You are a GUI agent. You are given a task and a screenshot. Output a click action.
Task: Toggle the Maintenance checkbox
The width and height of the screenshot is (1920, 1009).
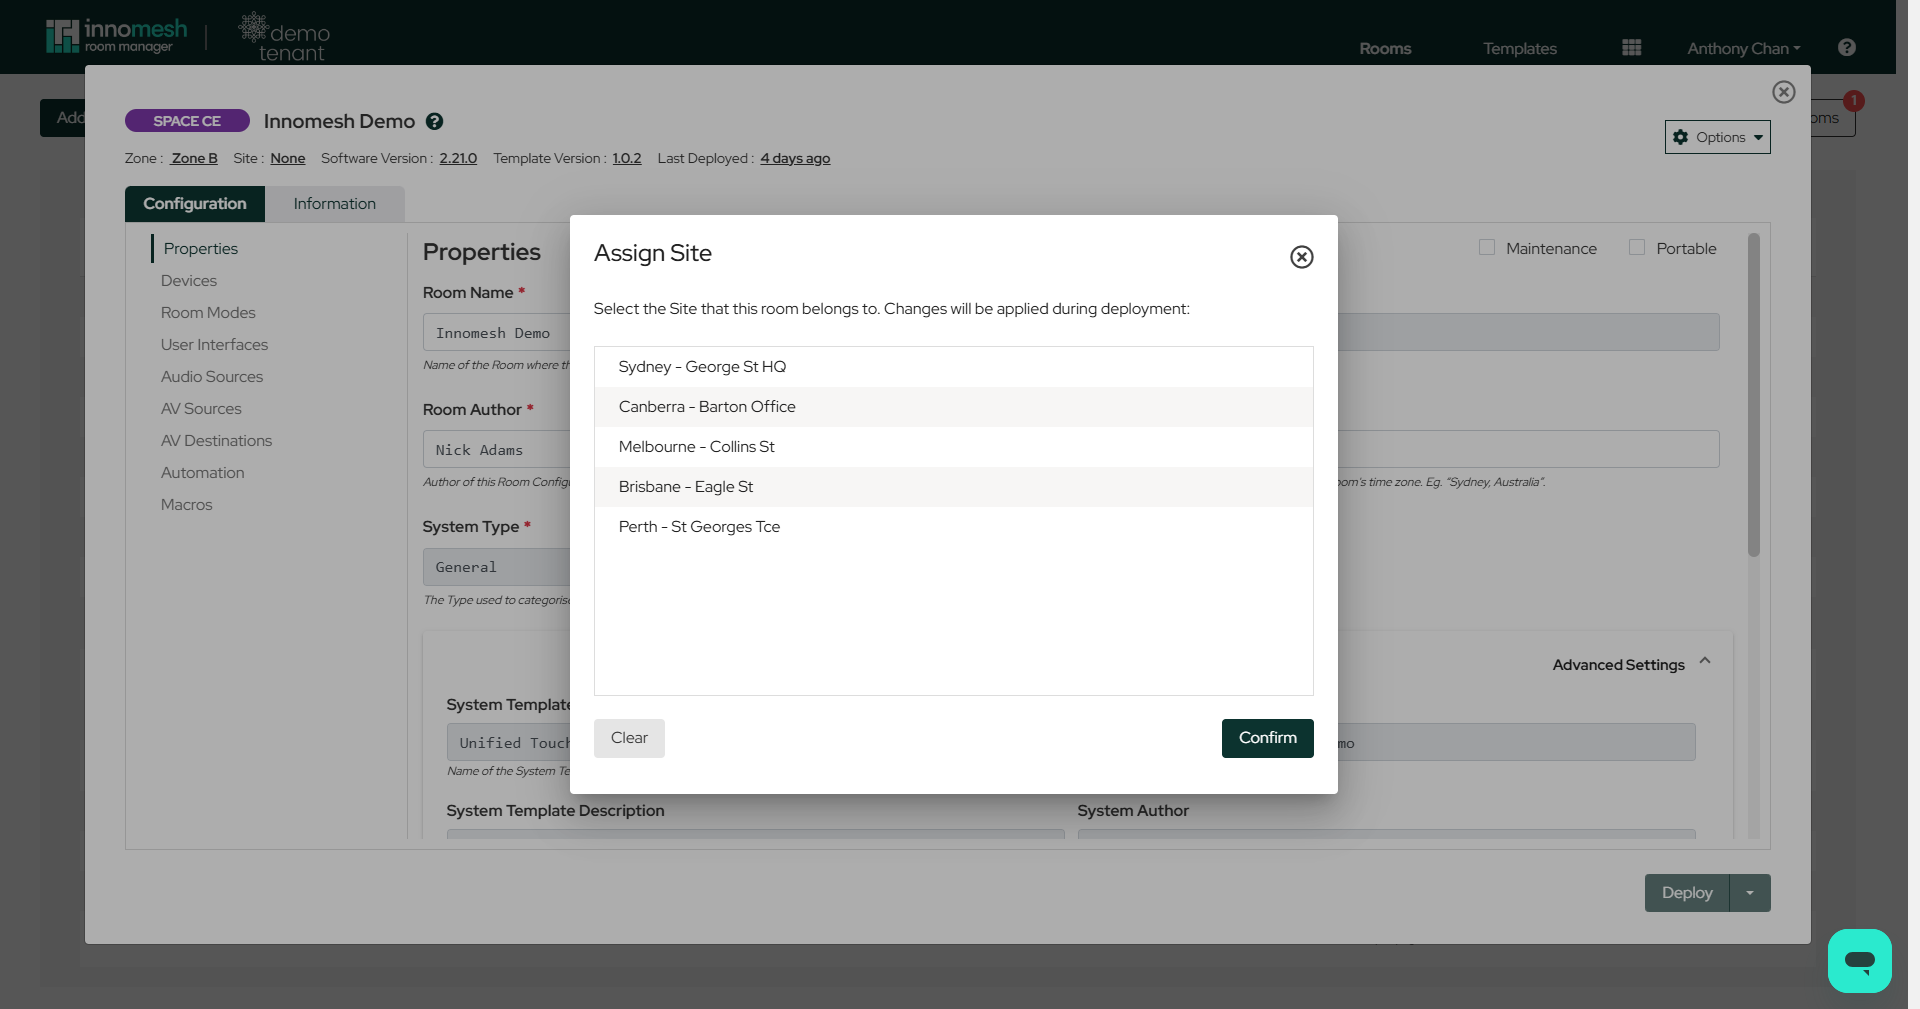[x=1486, y=247]
